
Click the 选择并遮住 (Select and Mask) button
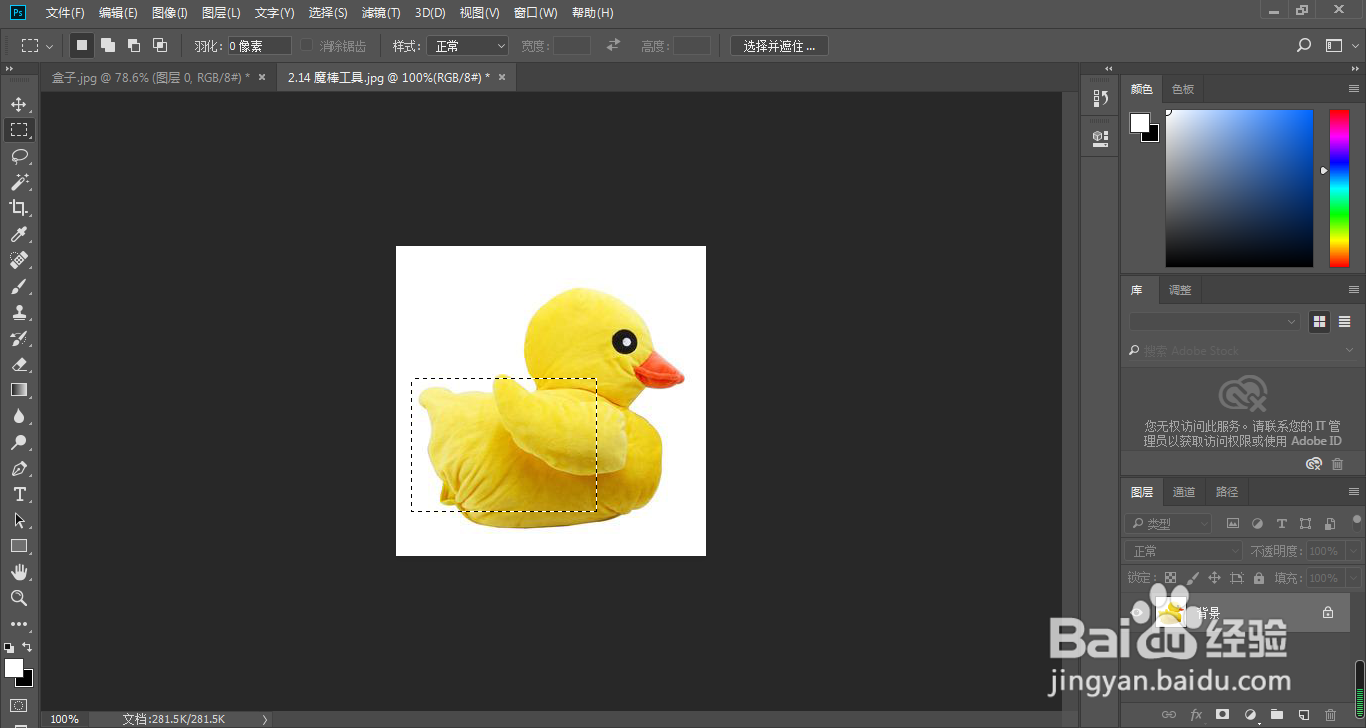point(779,46)
